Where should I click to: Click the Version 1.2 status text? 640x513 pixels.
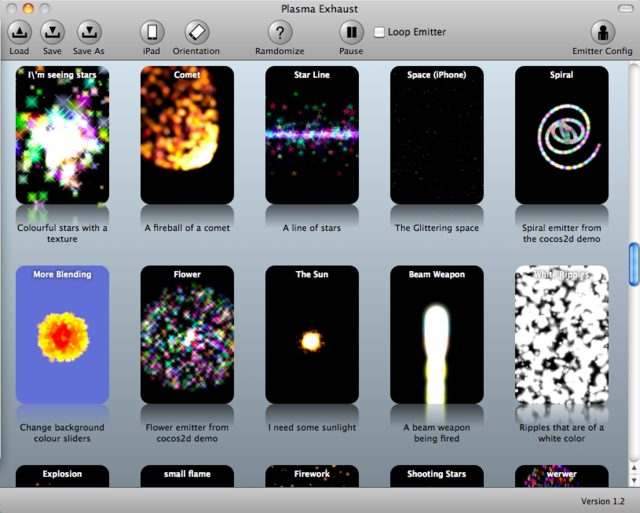click(x=603, y=501)
